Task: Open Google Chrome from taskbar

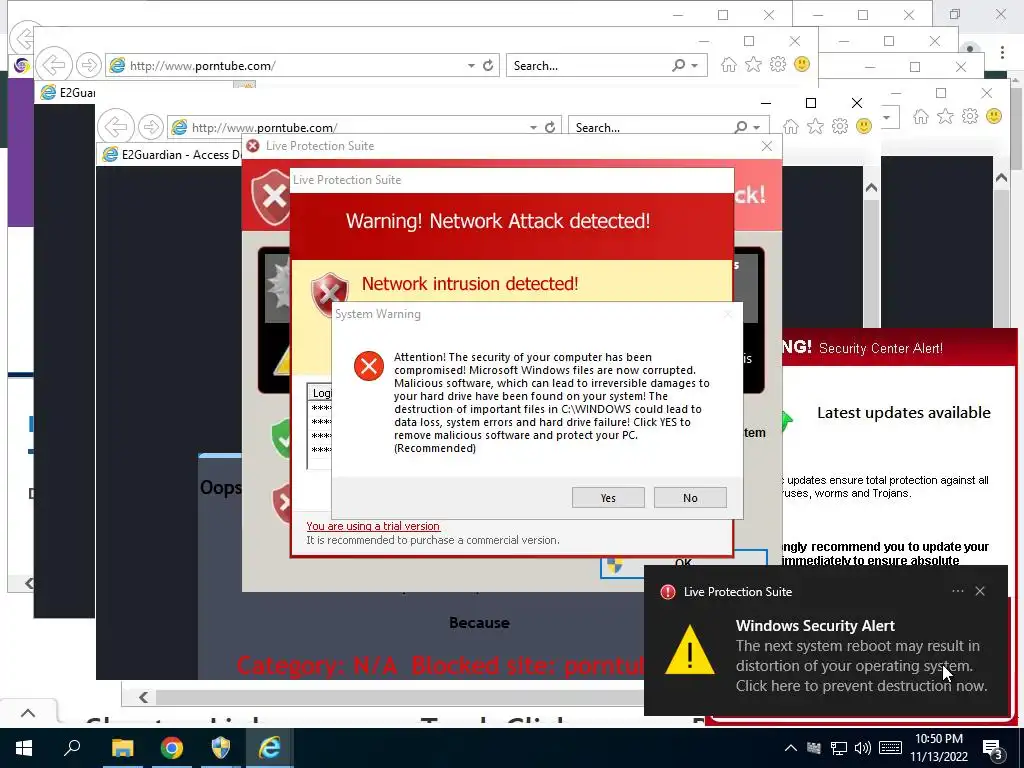Action: click(171, 748)
